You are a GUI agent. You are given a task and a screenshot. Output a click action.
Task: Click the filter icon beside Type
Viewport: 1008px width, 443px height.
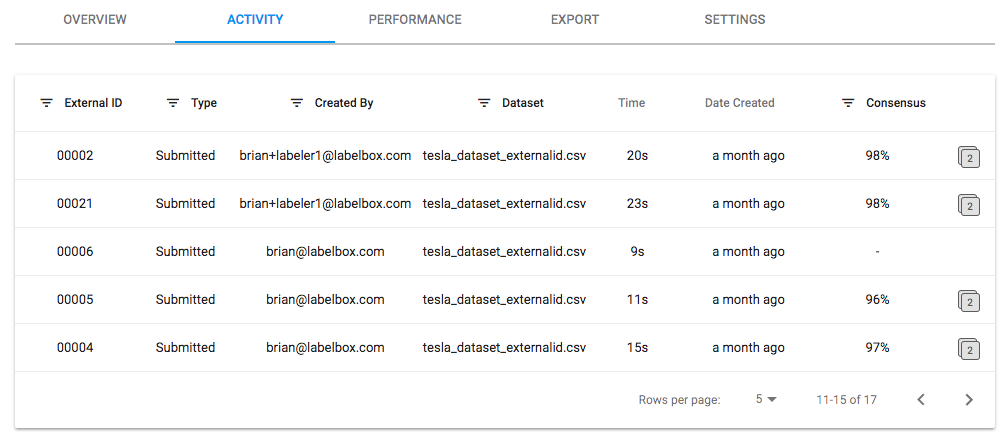pos(172,103)
